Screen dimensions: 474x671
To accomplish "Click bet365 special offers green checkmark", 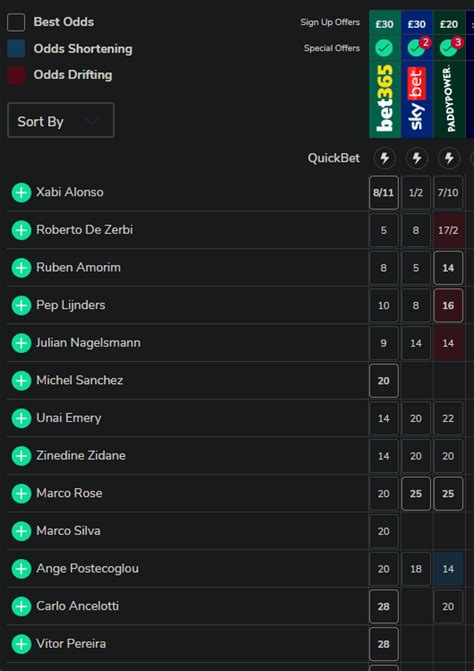I will point(384,48).
